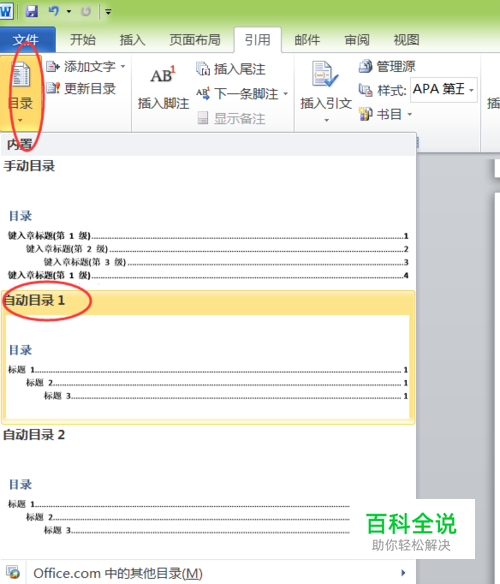Screen dimensions: 500x584
Task: Click the Word application icon
Action: click(6, 12)
